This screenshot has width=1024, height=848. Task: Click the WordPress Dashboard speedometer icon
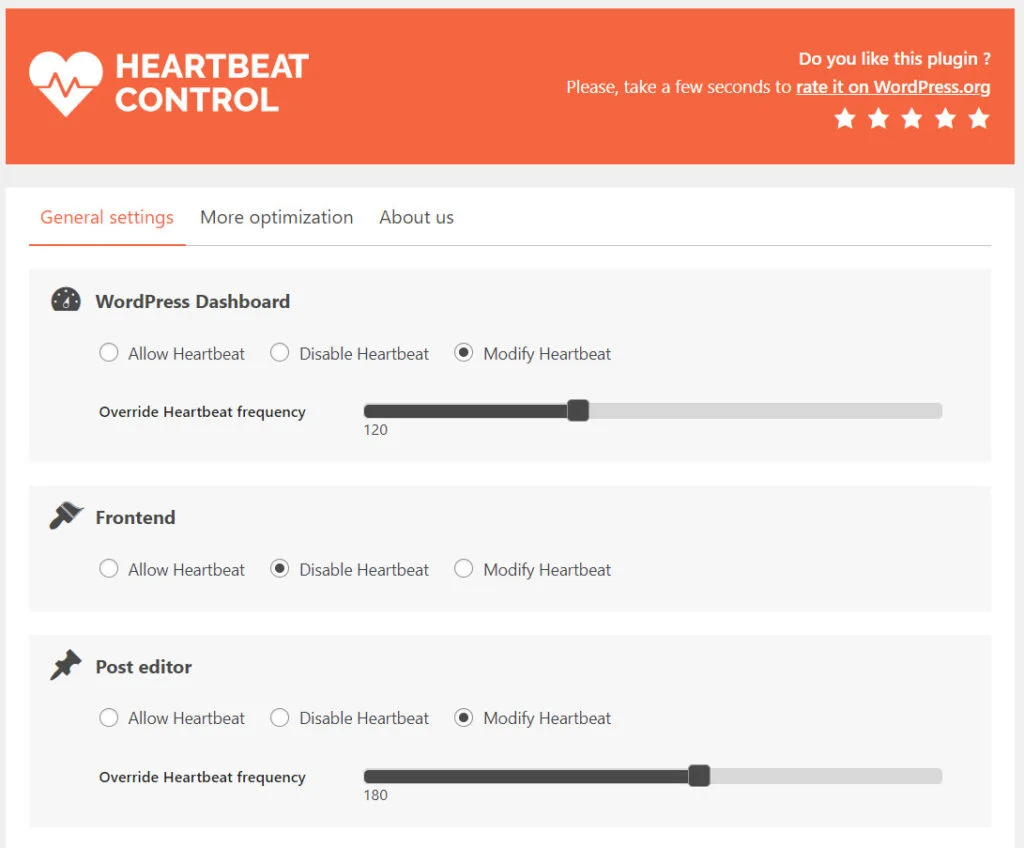pos(65,299)
